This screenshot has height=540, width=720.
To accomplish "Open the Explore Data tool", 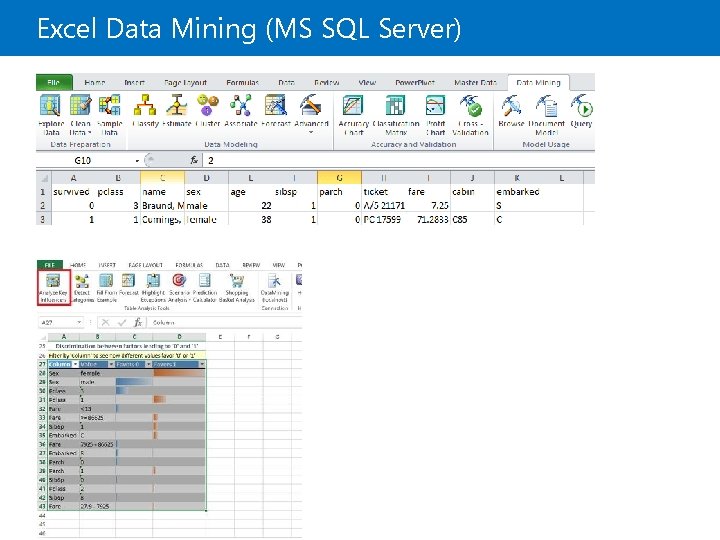I will tap(51, 115).
